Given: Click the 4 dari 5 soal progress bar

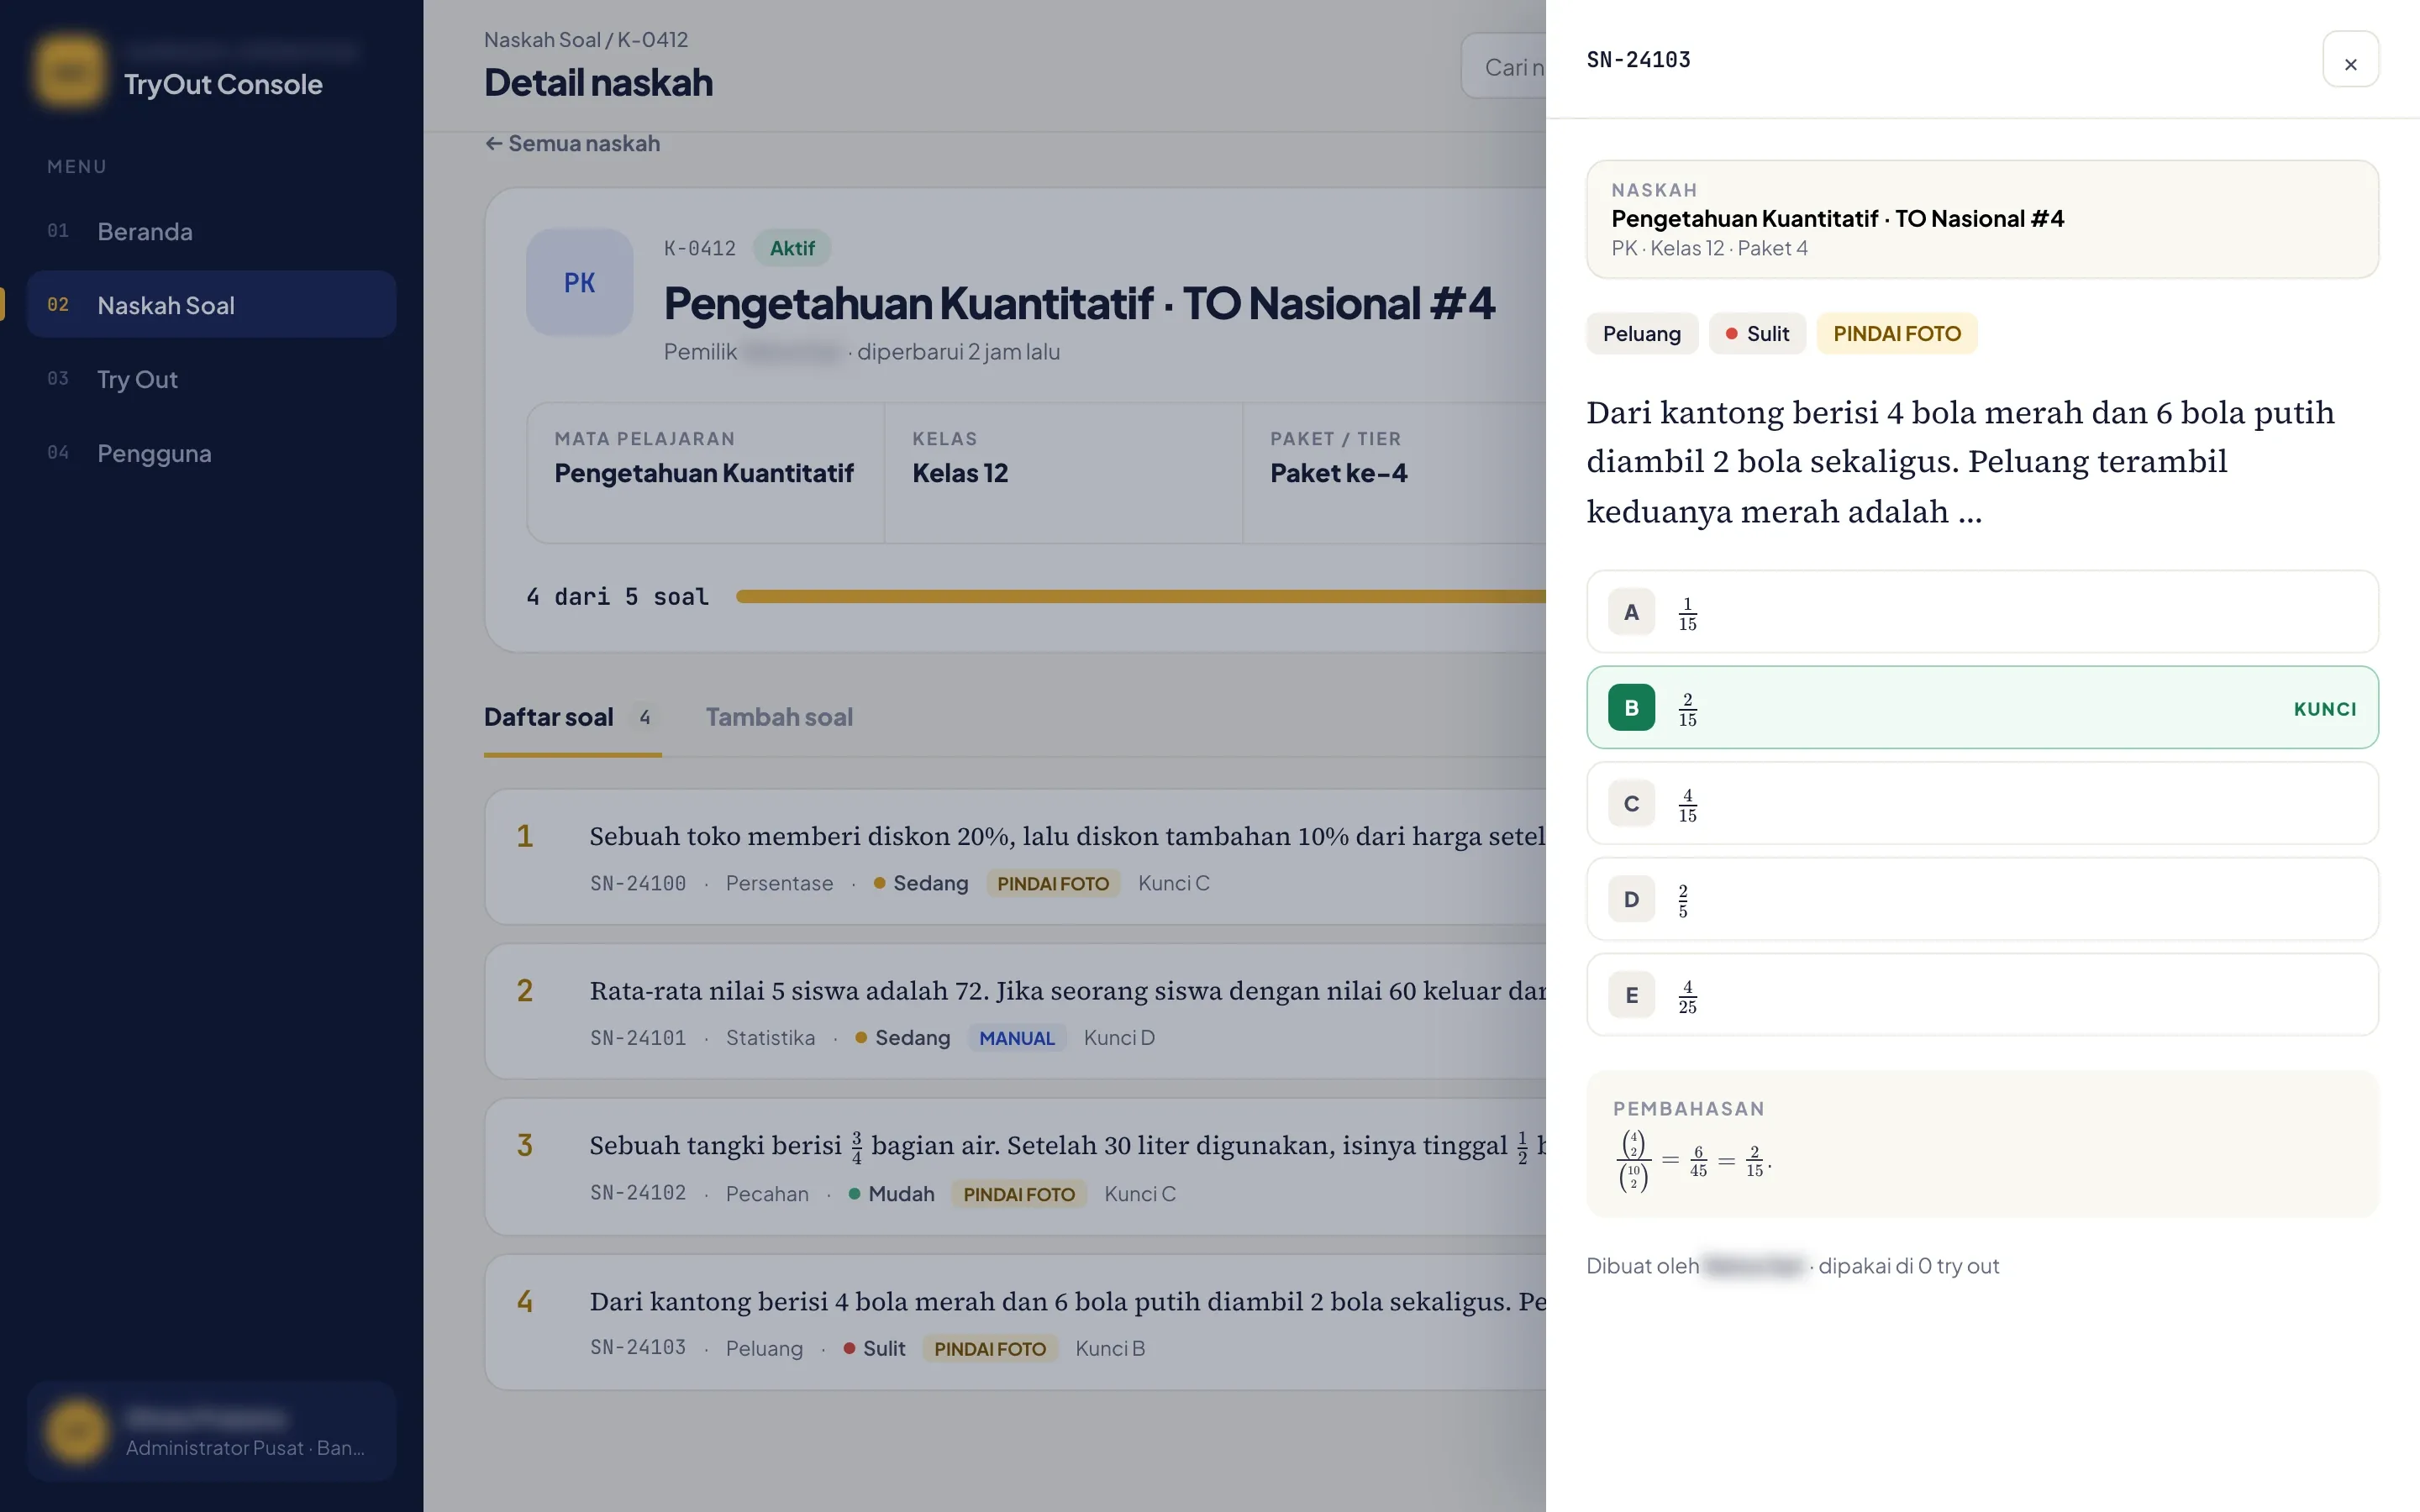Looking at the screenshot, I should point(1140,597).
